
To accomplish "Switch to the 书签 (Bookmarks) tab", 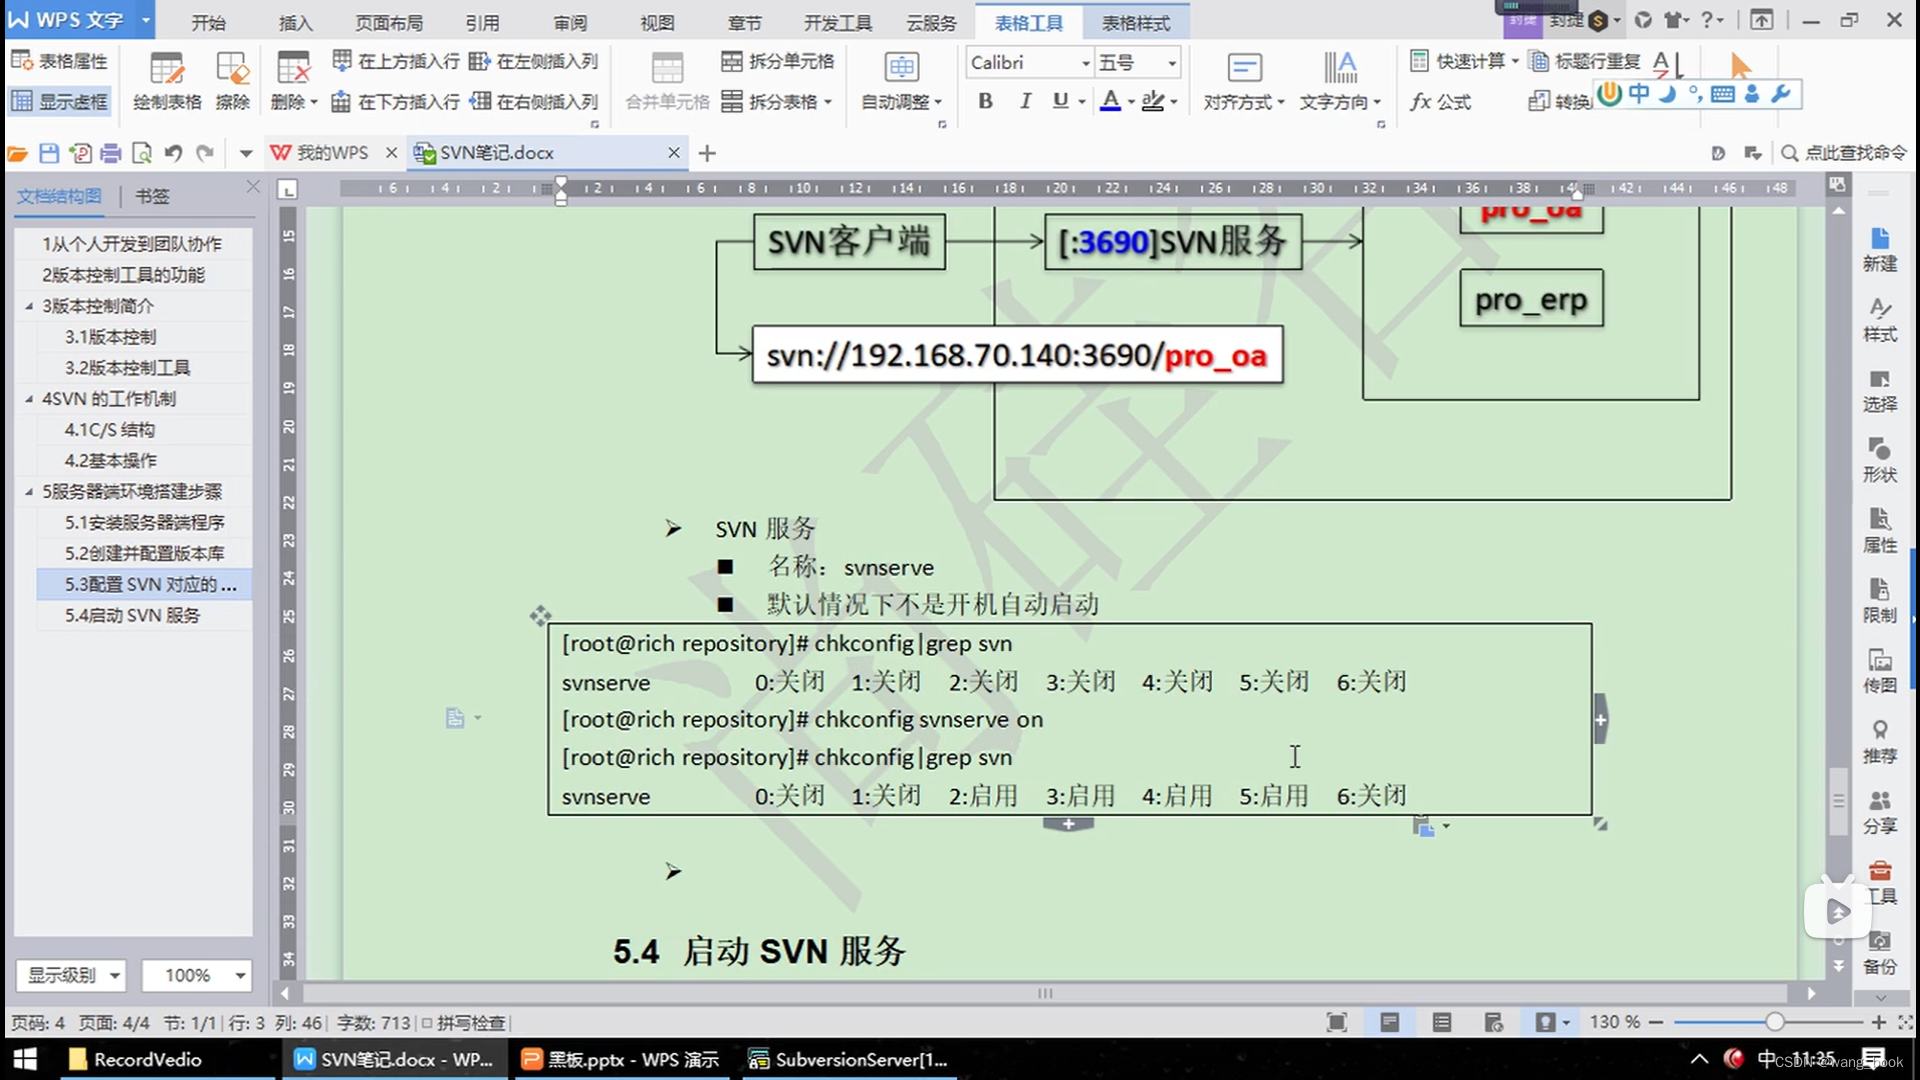I will pos(152,196).
